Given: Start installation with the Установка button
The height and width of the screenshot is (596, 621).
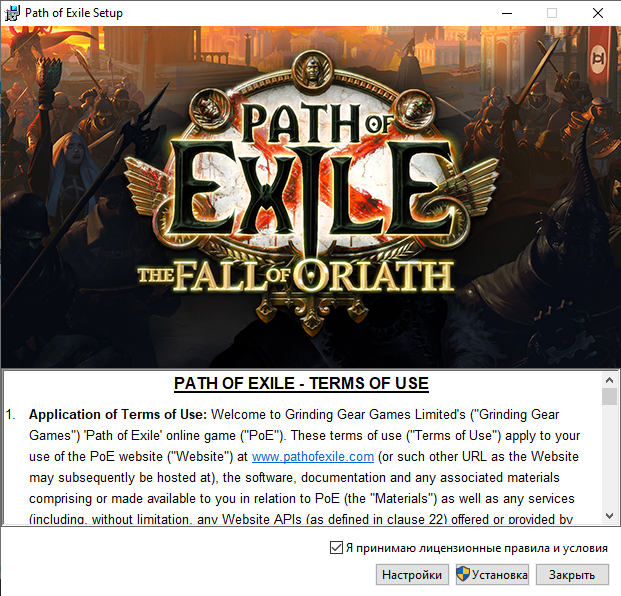Looking at the screenshot, I should click(492, 574).
